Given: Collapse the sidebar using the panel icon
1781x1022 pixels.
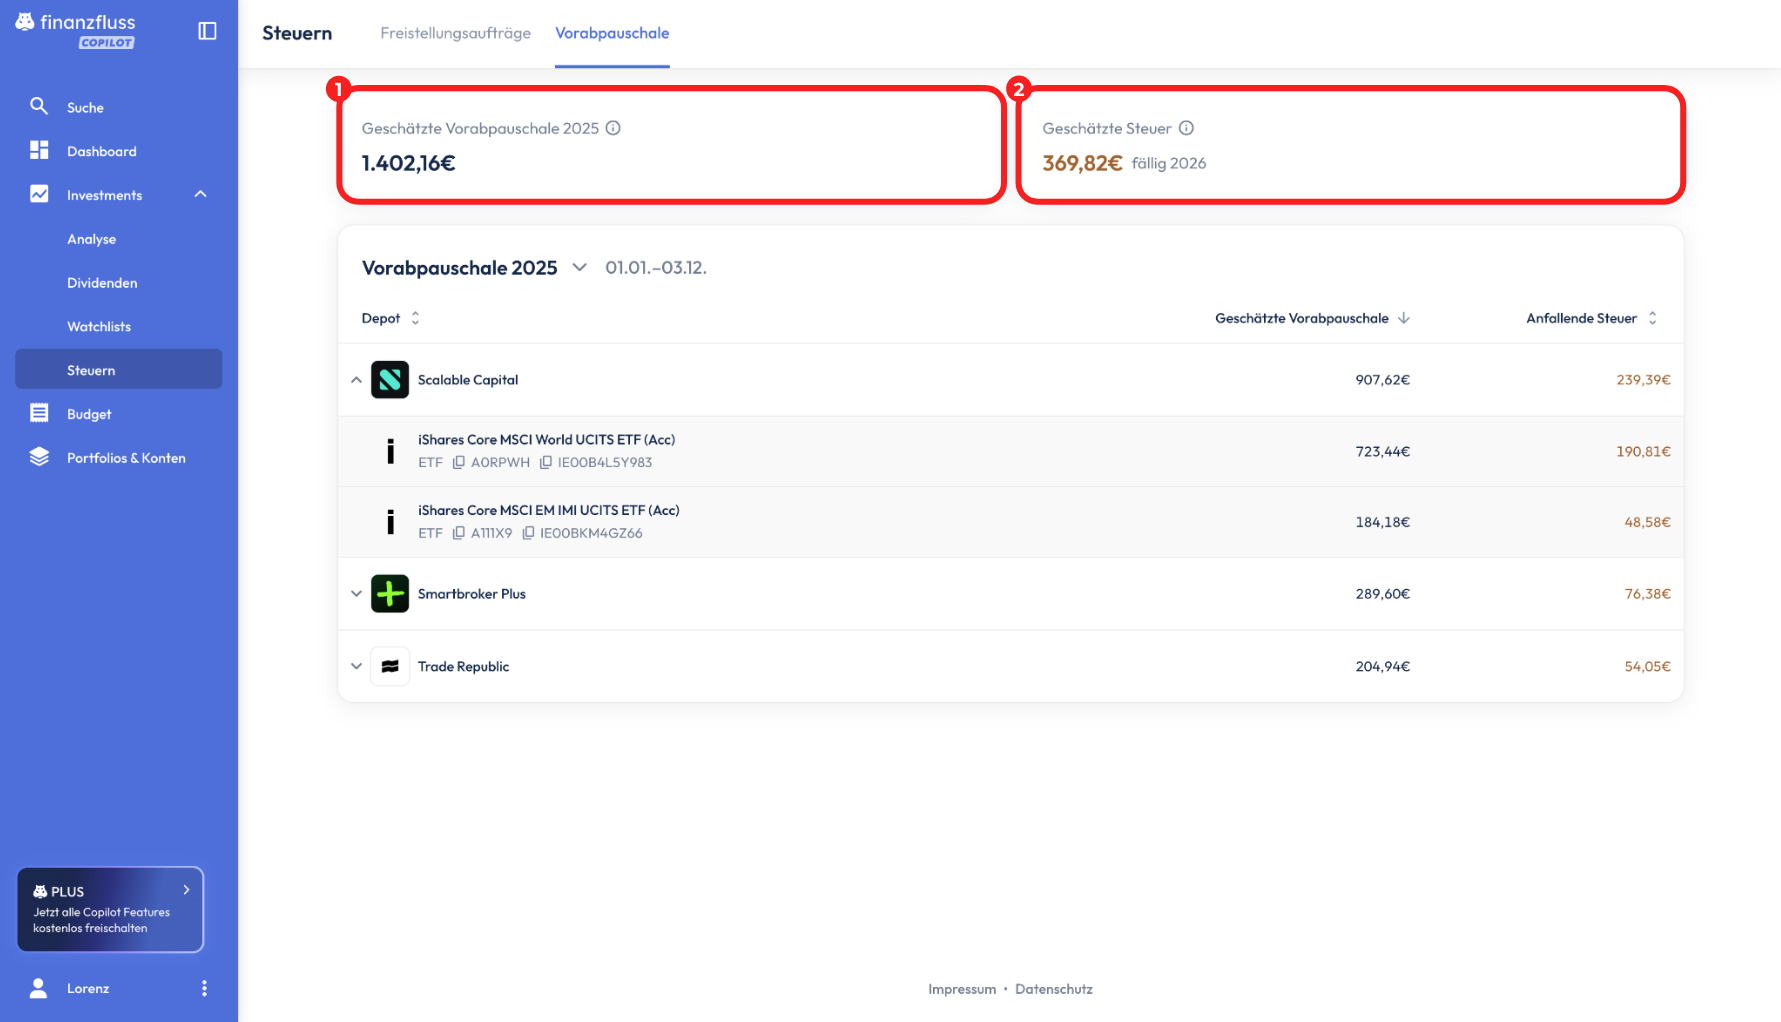Looking at the screenshot, I should coord(207,31).
